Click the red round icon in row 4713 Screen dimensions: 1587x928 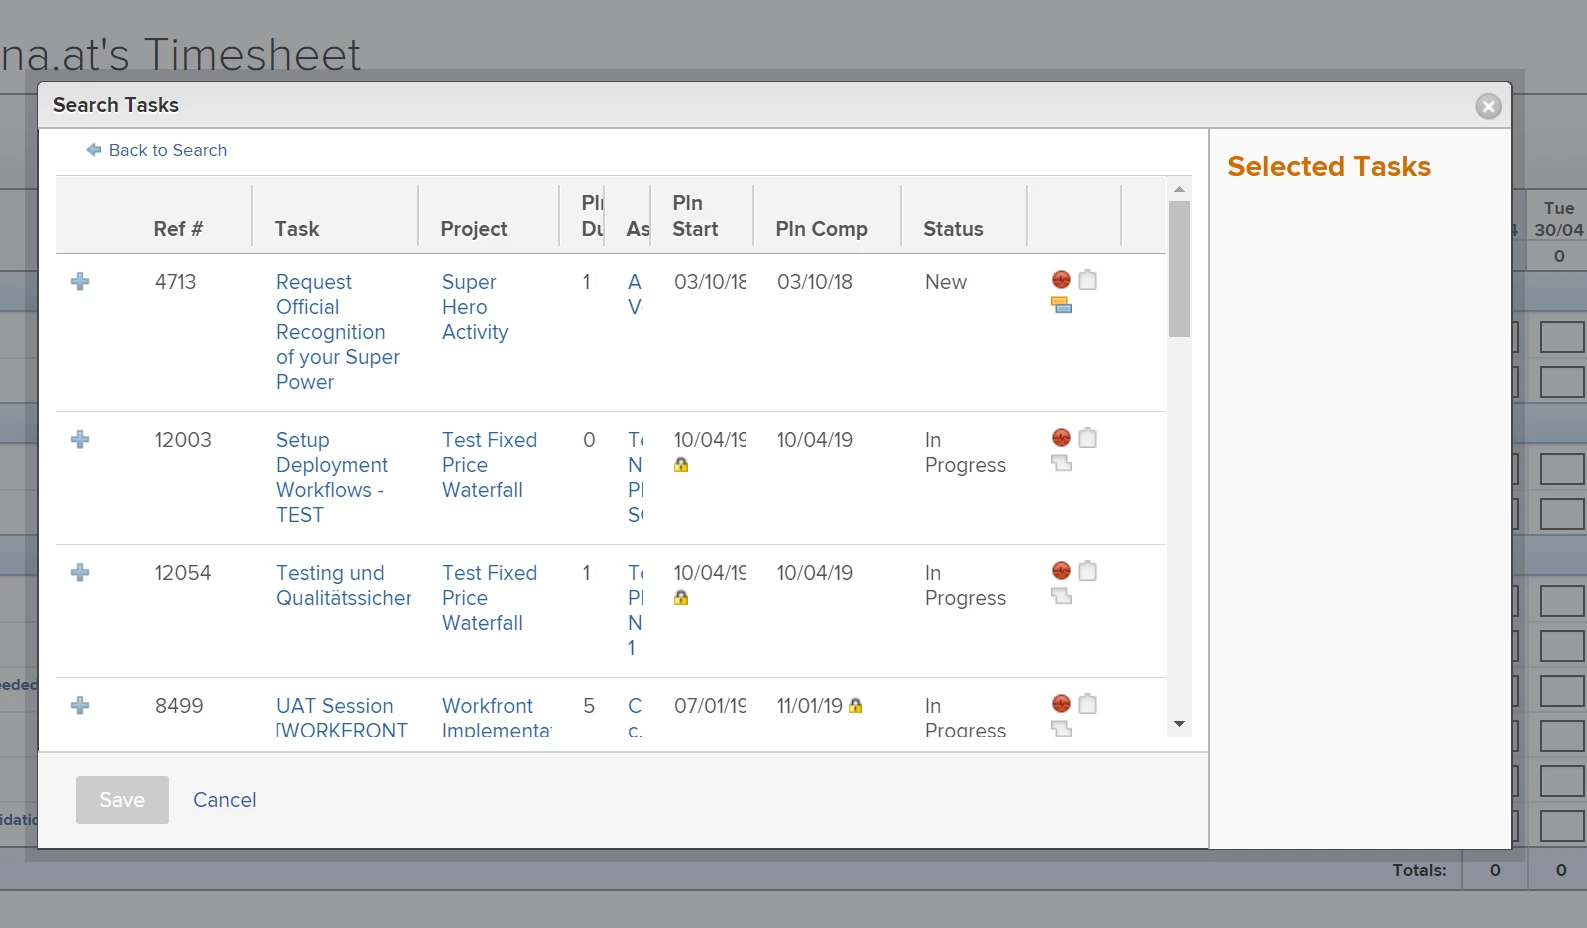click(1062, 280)
